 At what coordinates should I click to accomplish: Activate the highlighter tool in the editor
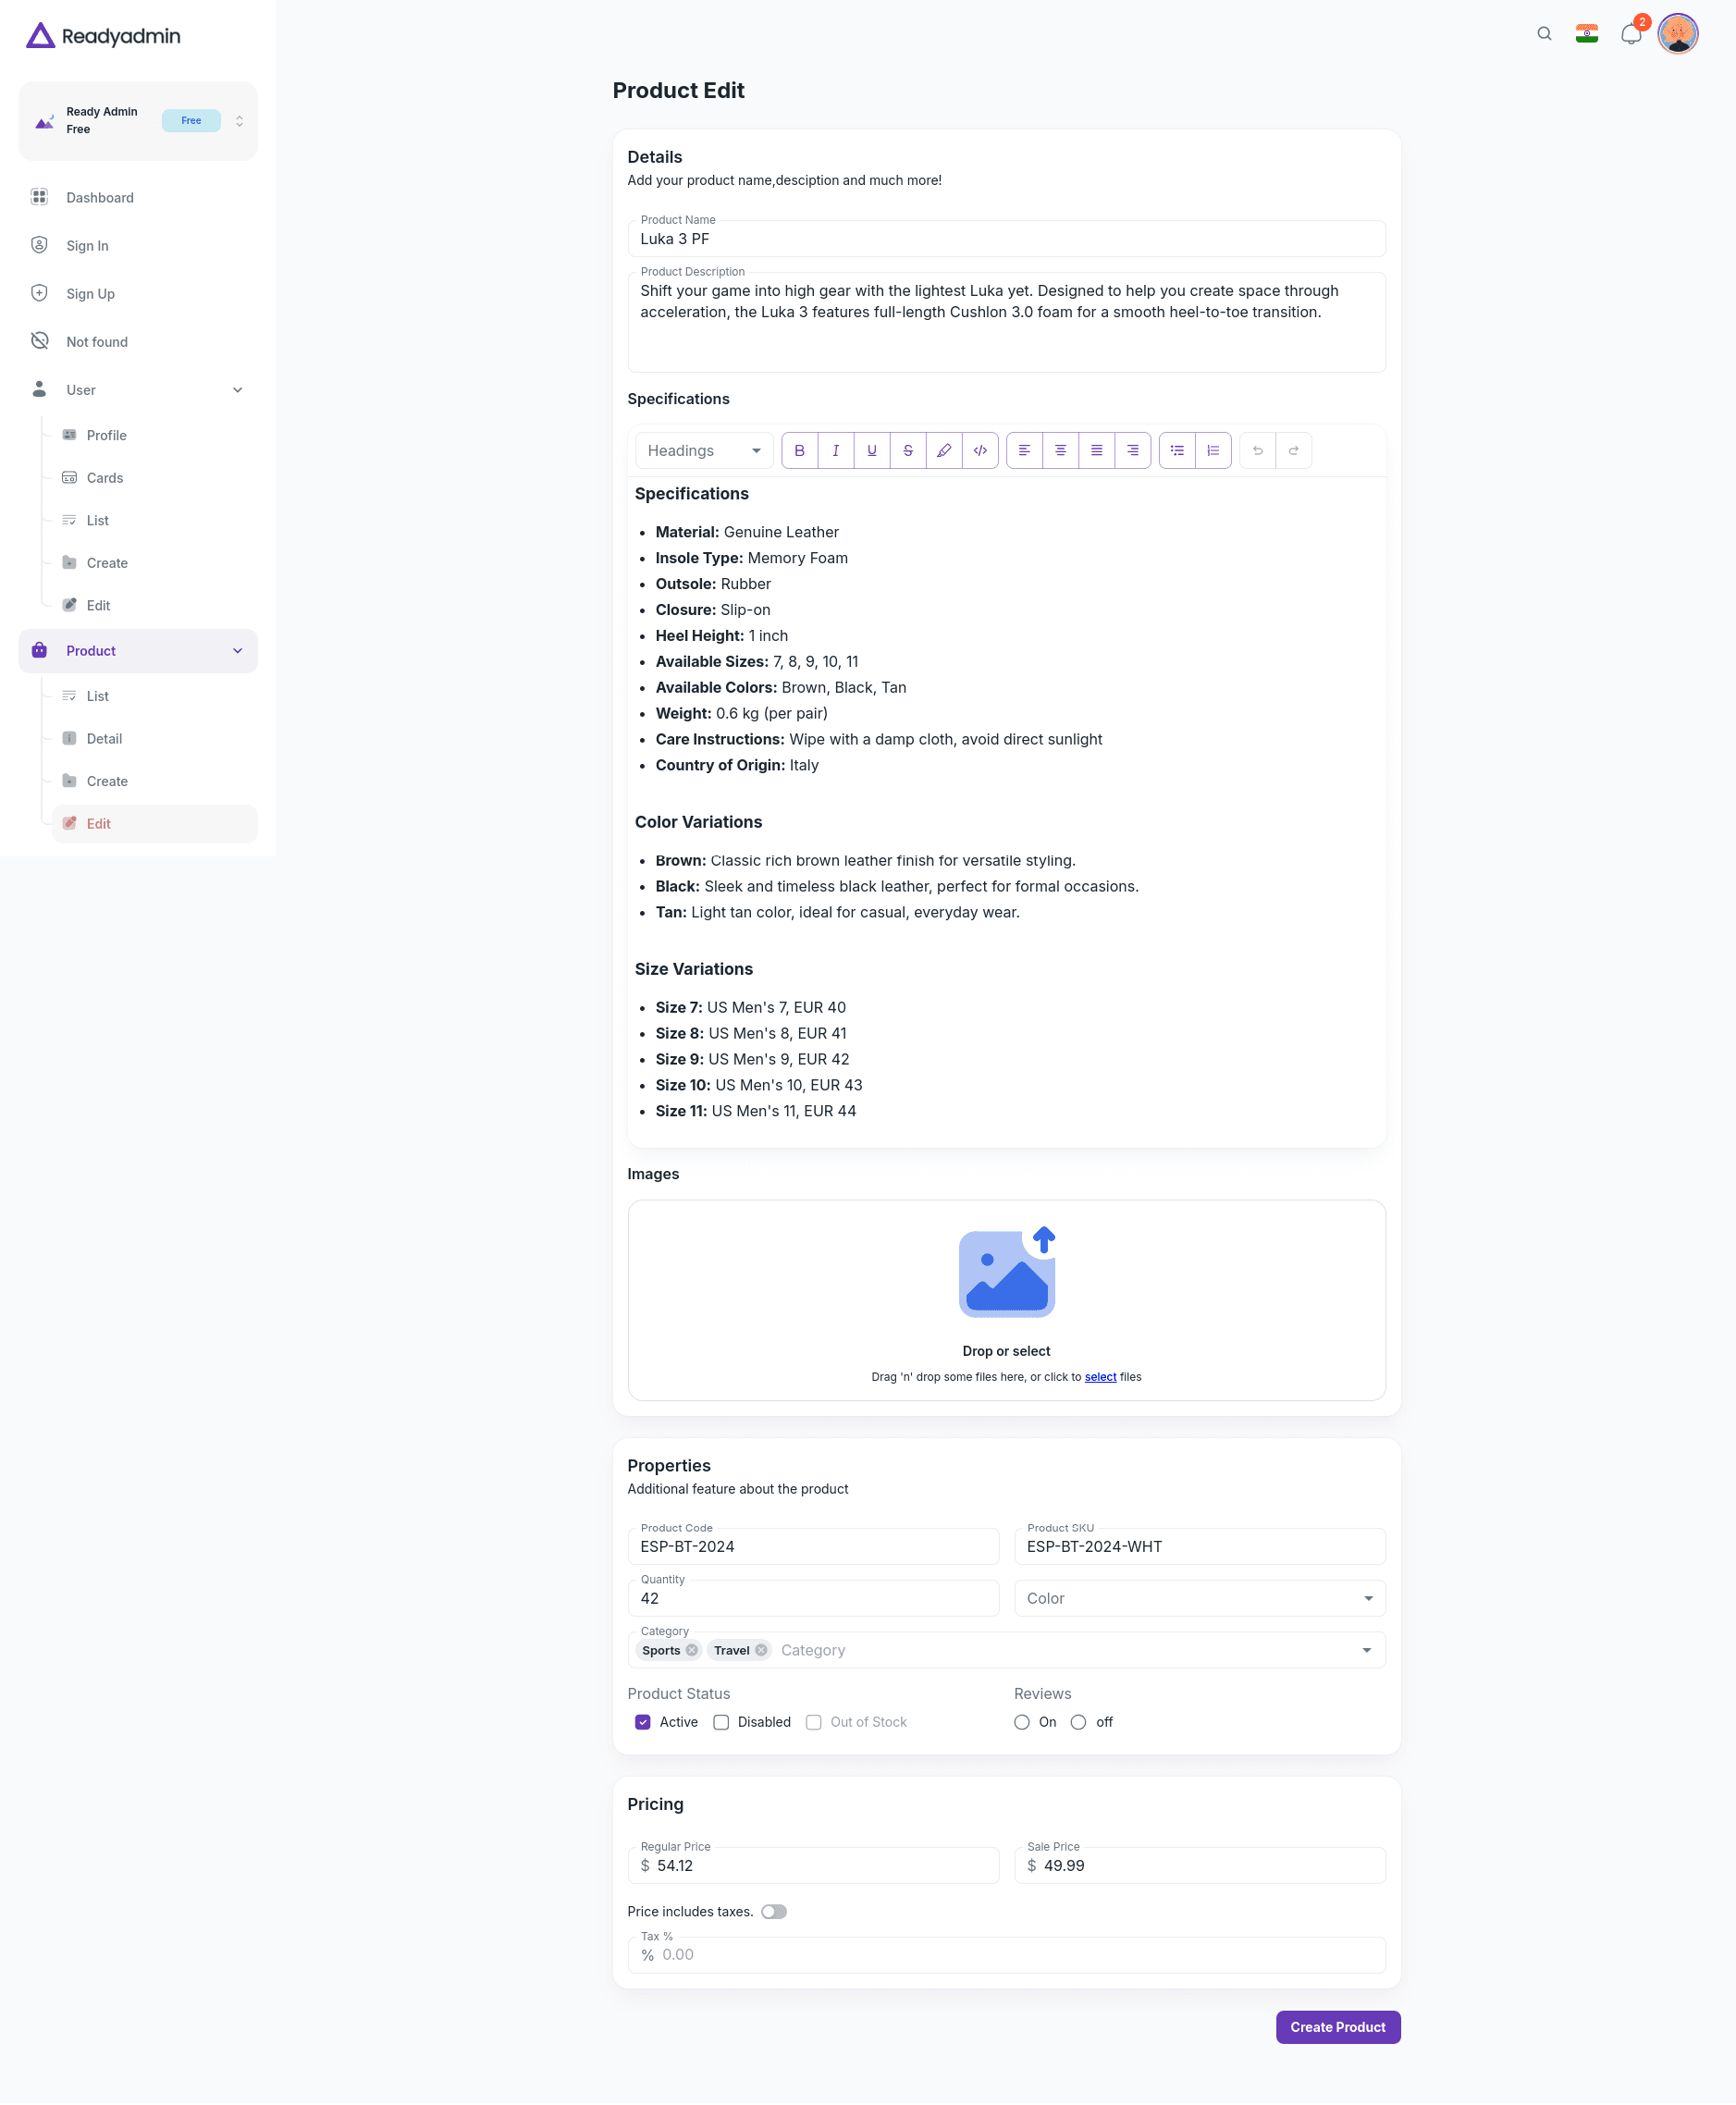click(x=943, y=450)
